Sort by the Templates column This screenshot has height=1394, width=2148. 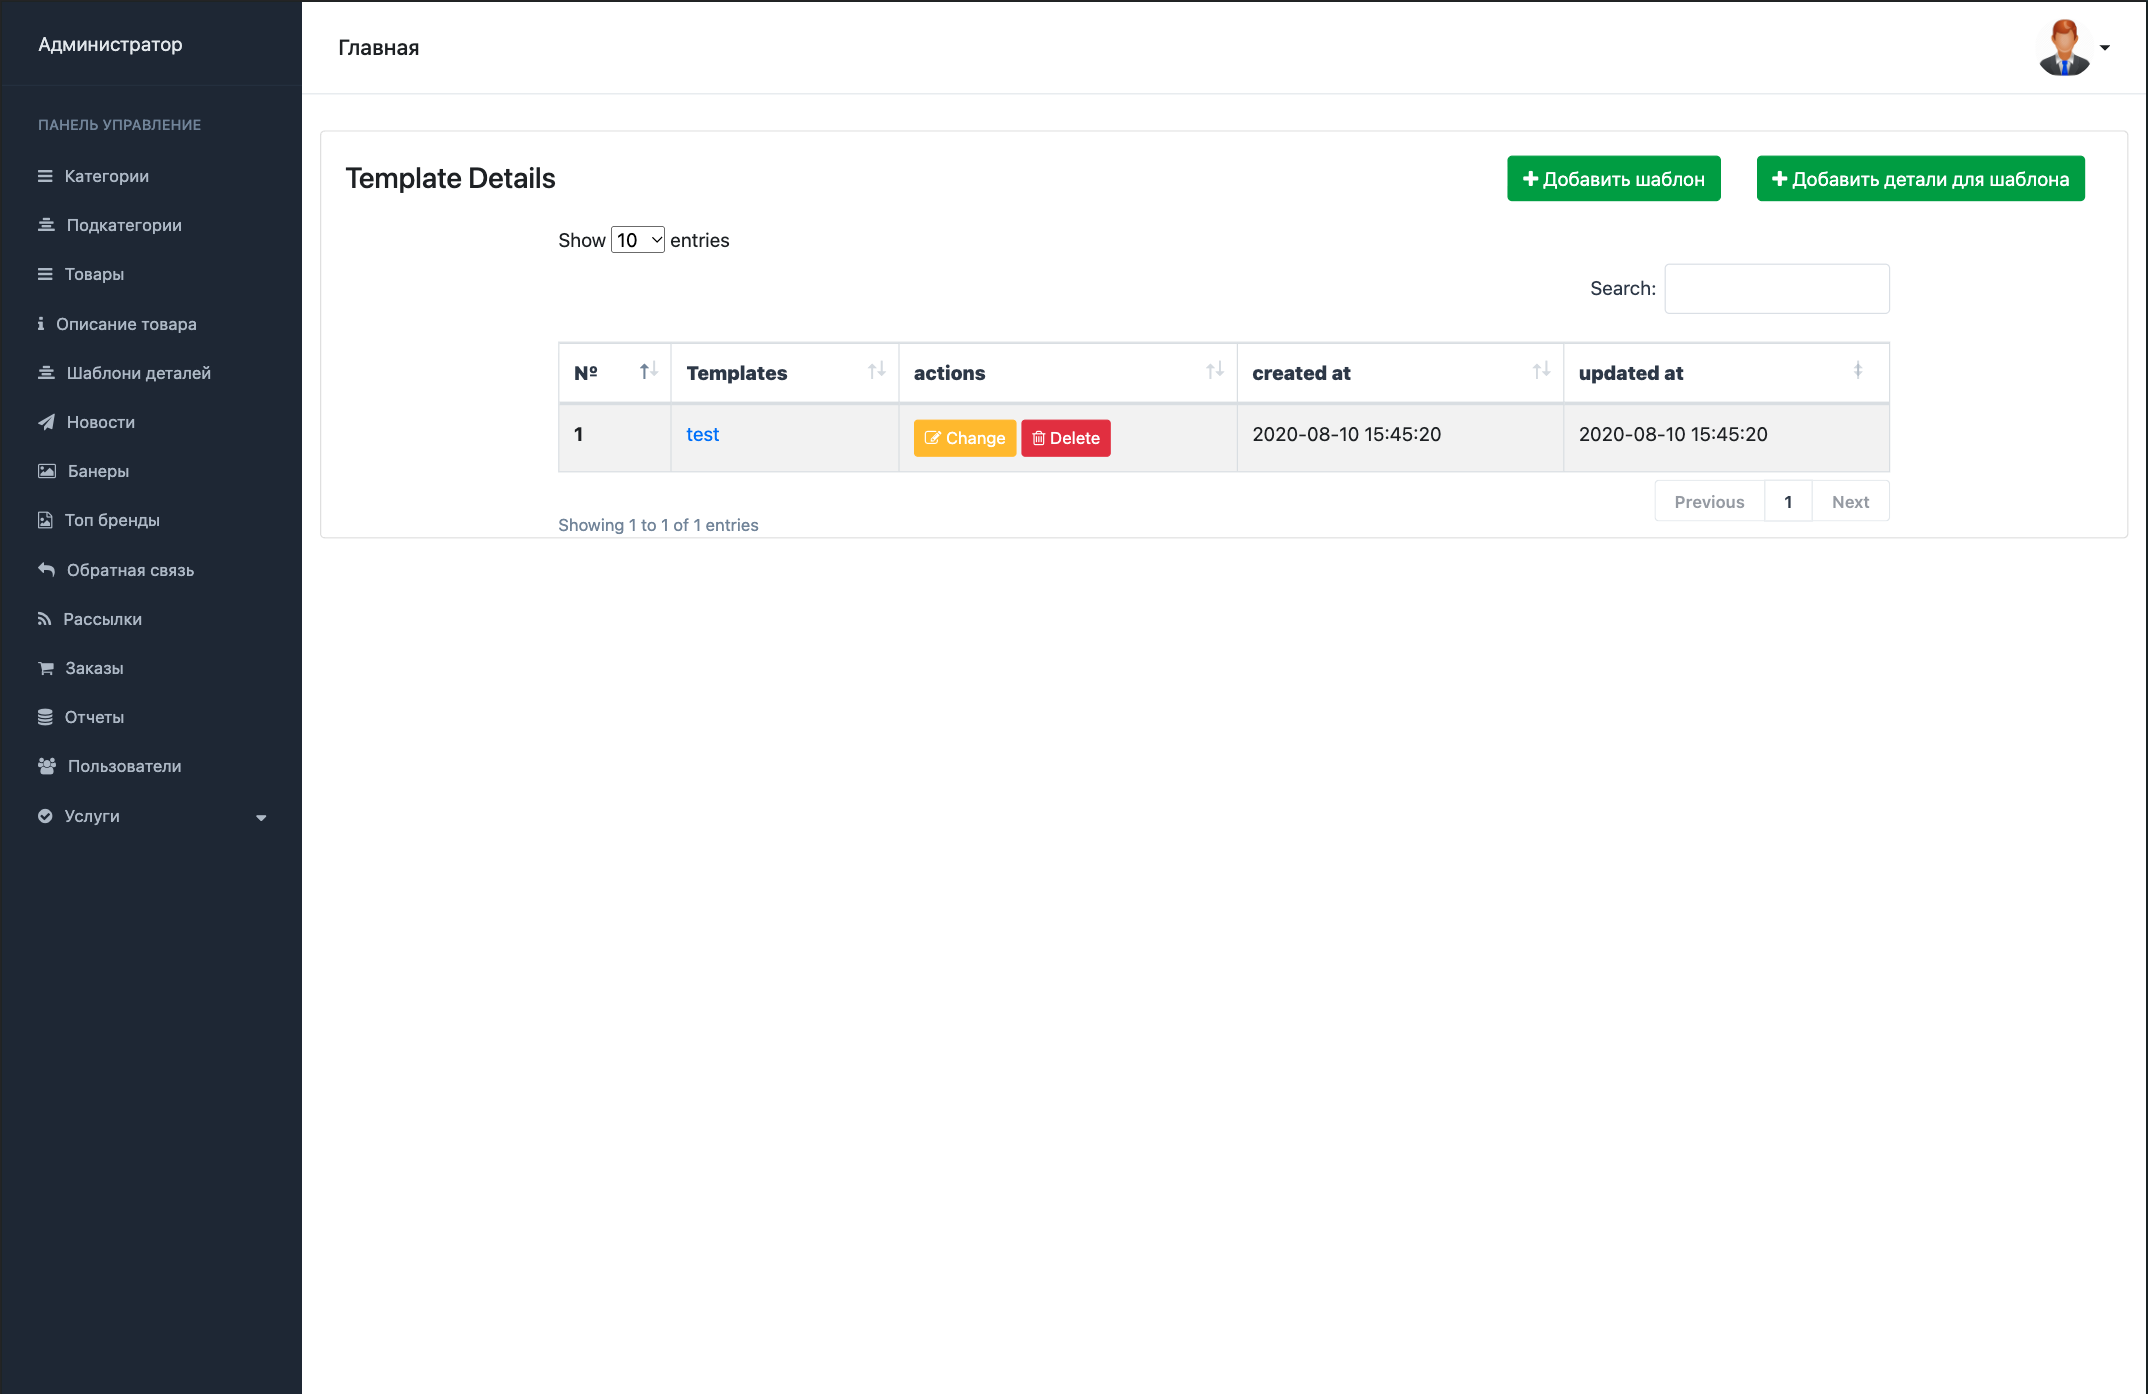pos(785,373)
